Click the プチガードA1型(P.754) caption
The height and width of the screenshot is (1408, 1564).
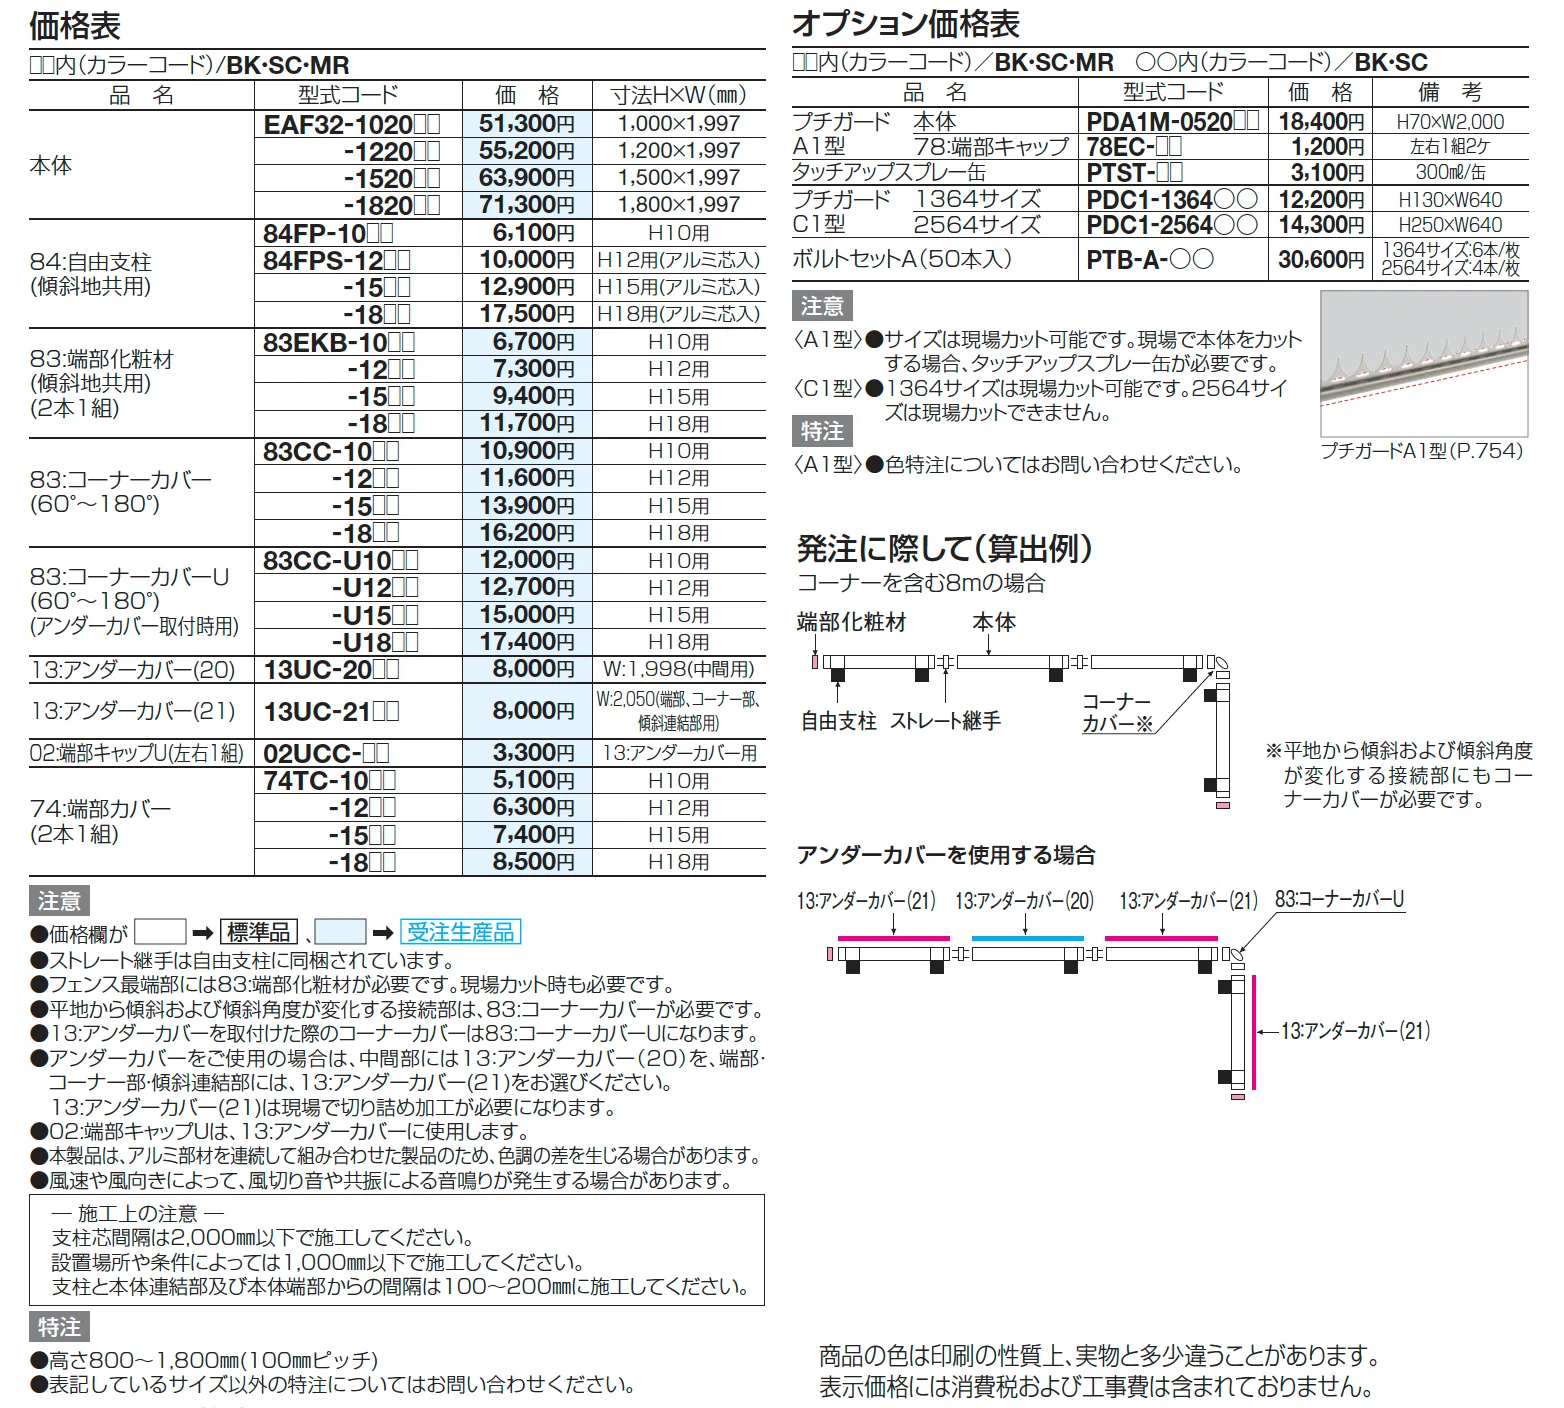(x=1421, y=451)
